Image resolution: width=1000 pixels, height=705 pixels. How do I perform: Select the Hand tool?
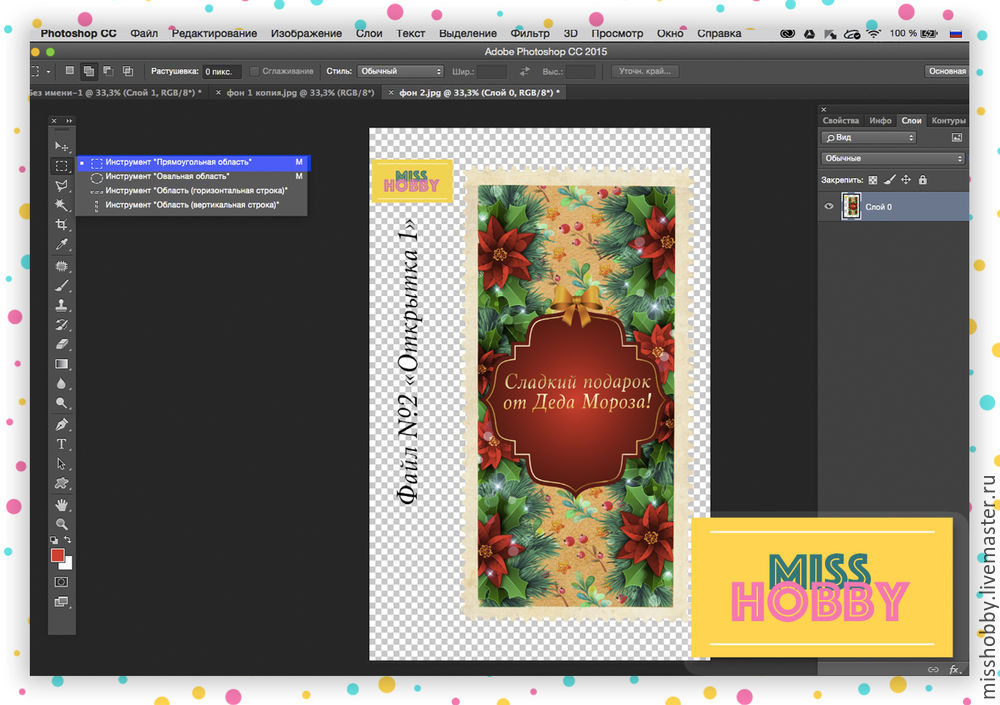(61, 504)
